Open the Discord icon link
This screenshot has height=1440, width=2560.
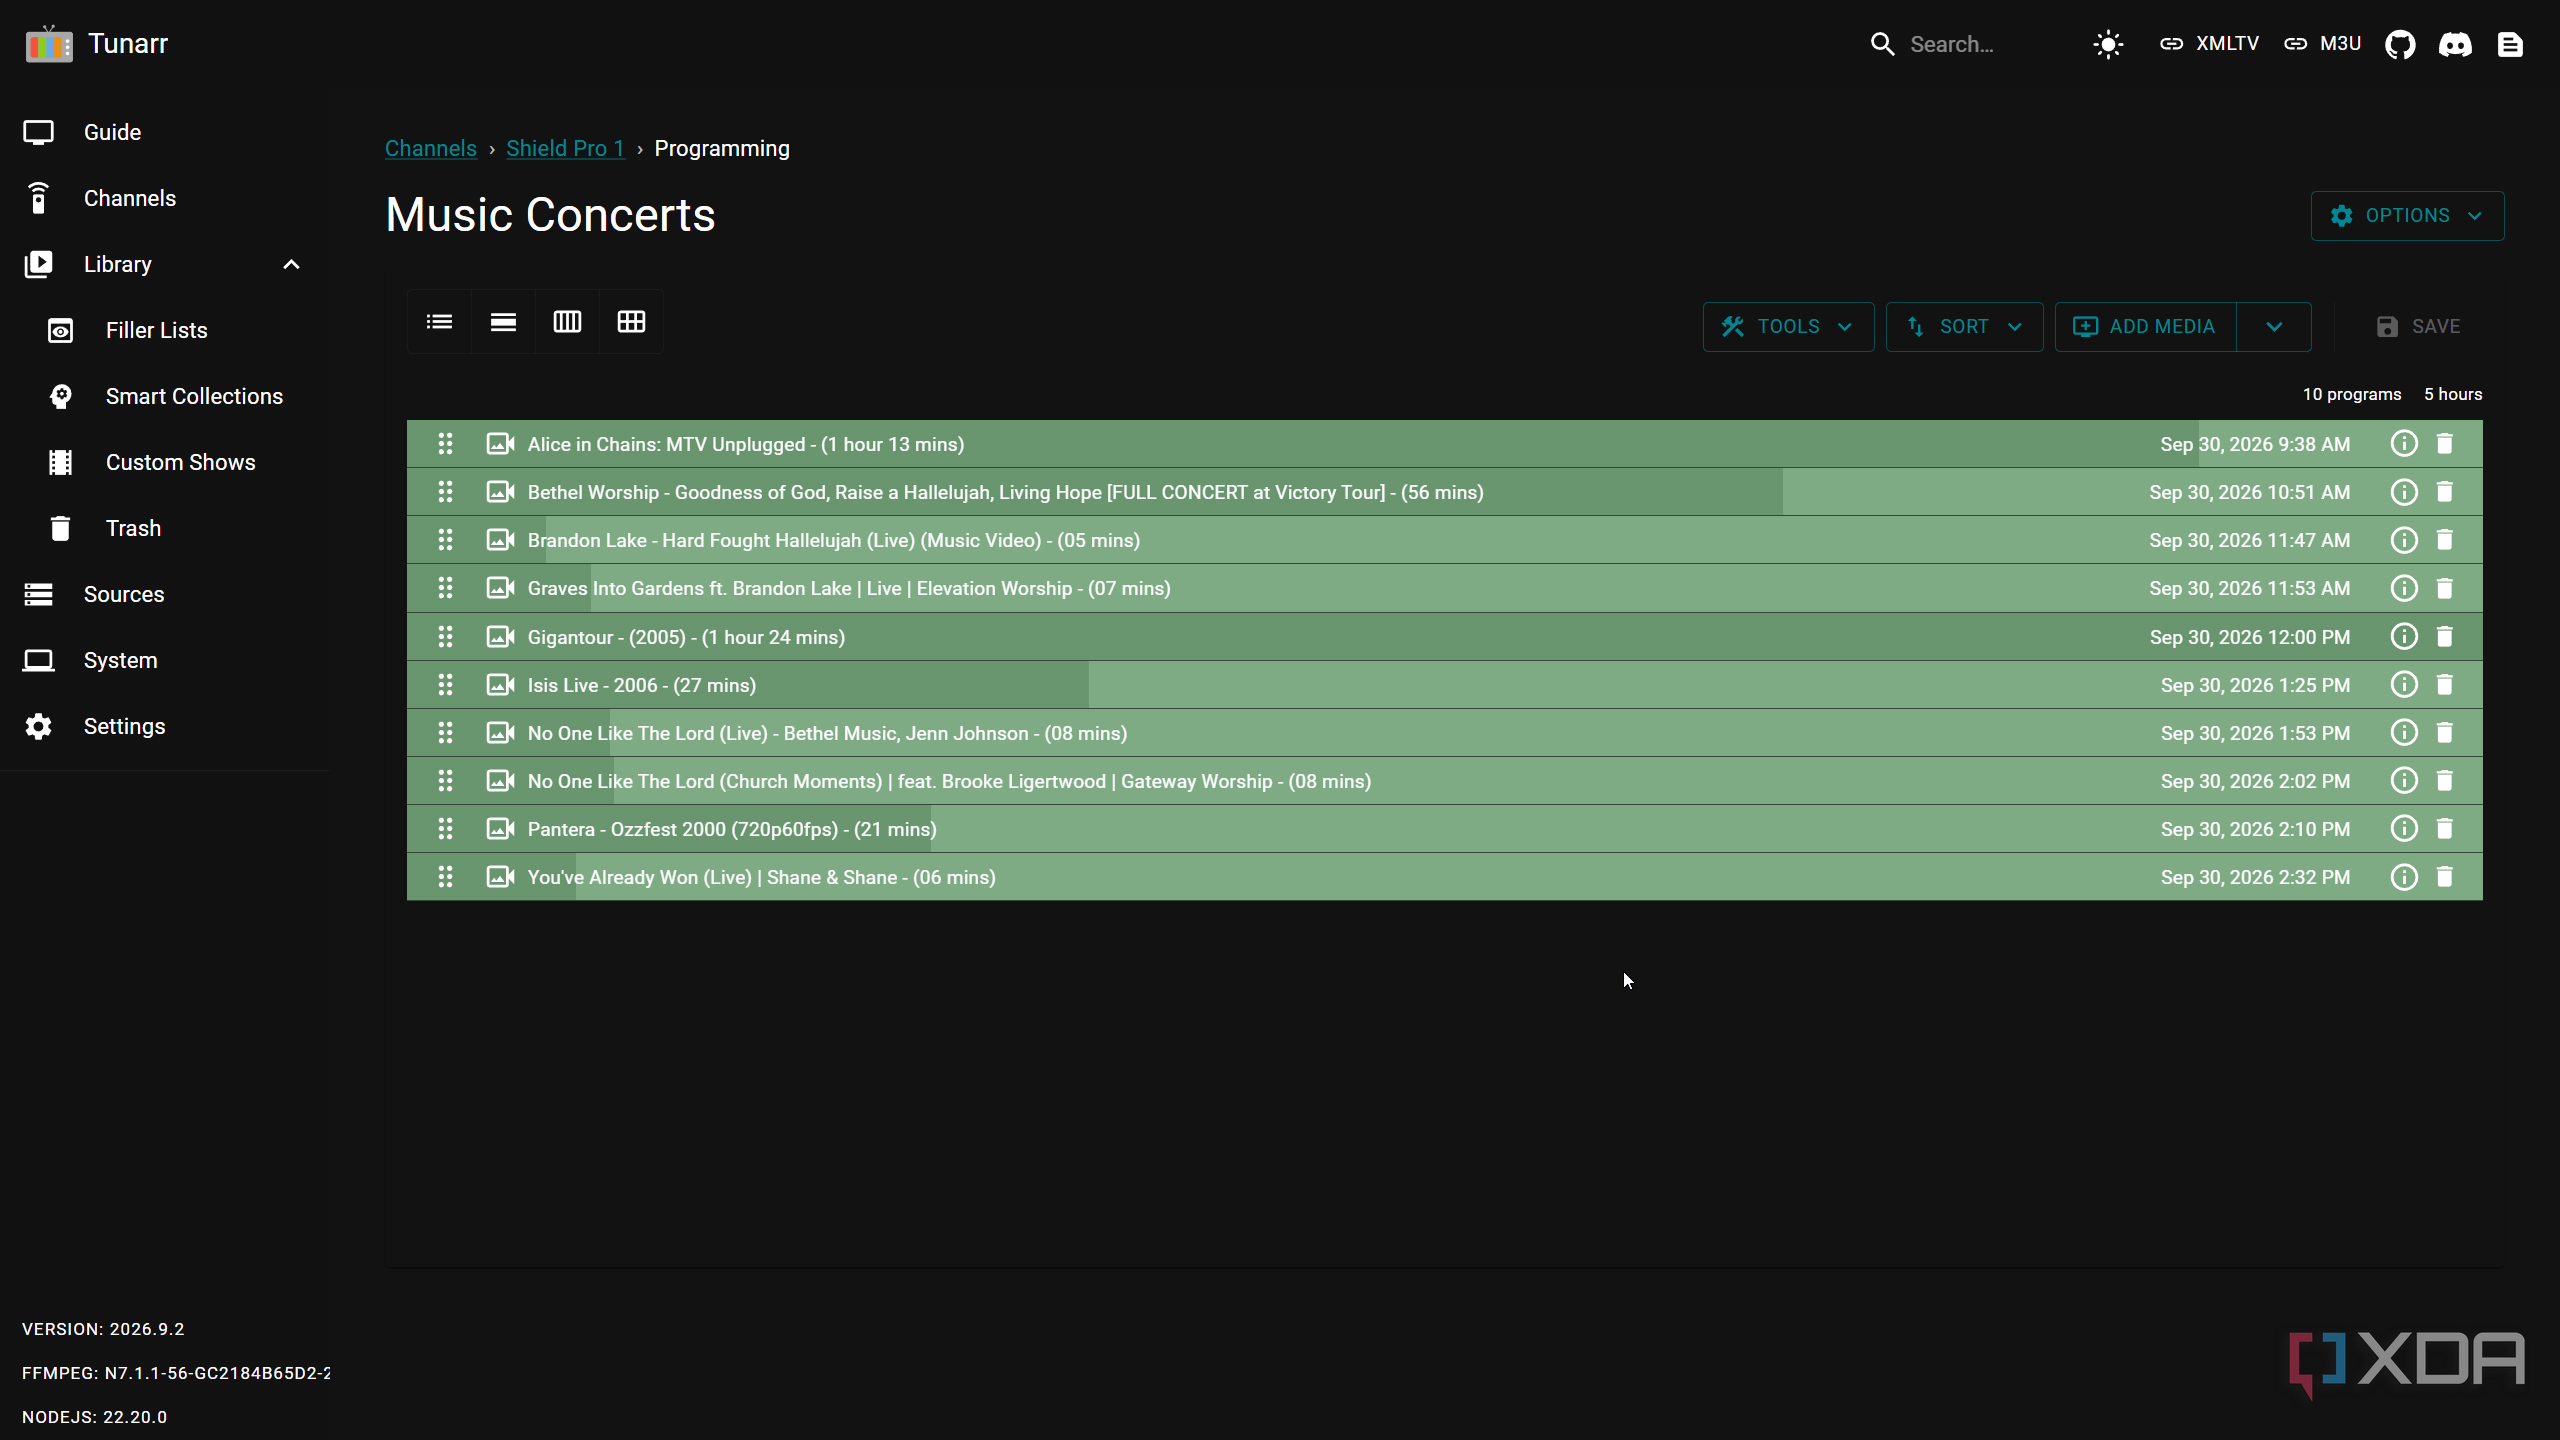pyautogui.click(x=2455, y=44)
